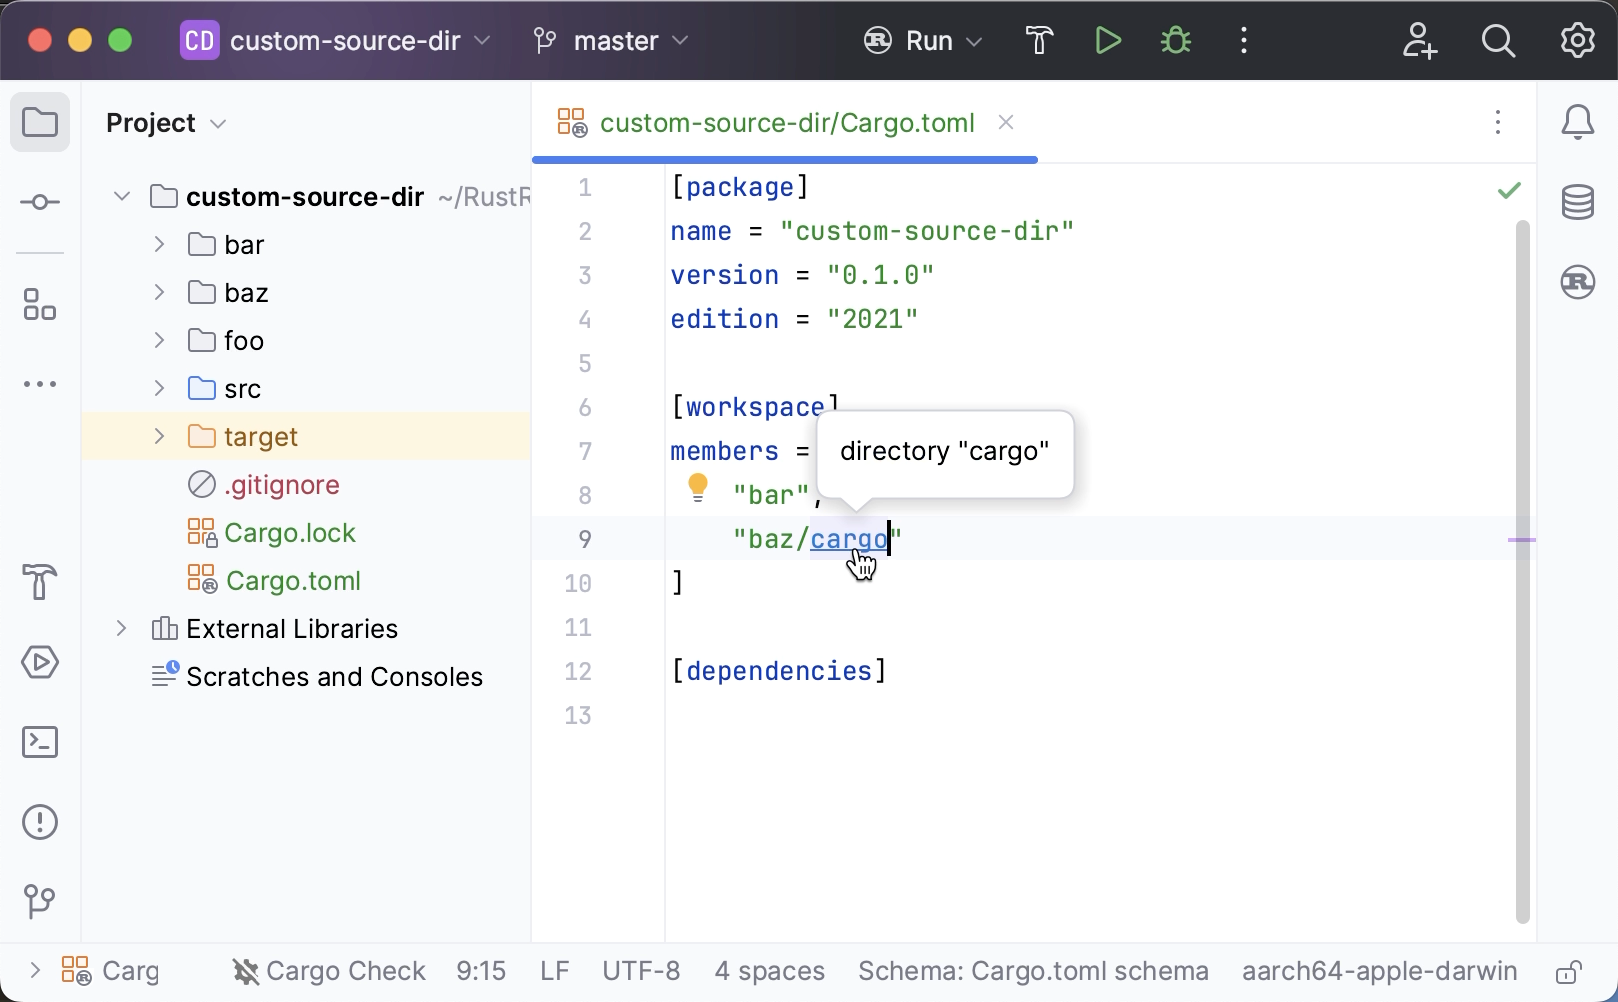Start debugging with the bug icon

1175,40
